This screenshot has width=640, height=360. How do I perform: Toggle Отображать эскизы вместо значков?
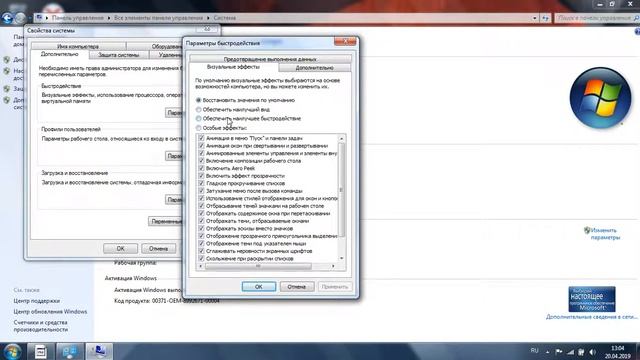(201, 228)
